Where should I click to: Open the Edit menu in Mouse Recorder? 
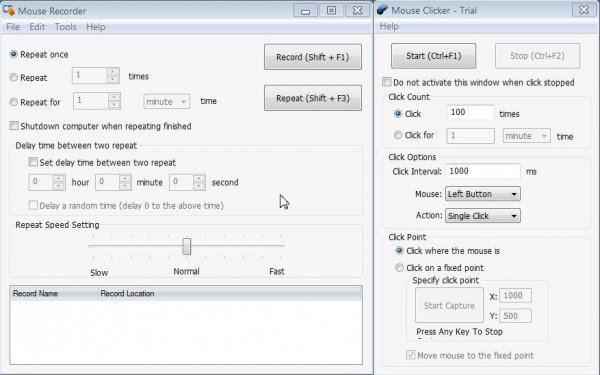[x=37, y=27]
